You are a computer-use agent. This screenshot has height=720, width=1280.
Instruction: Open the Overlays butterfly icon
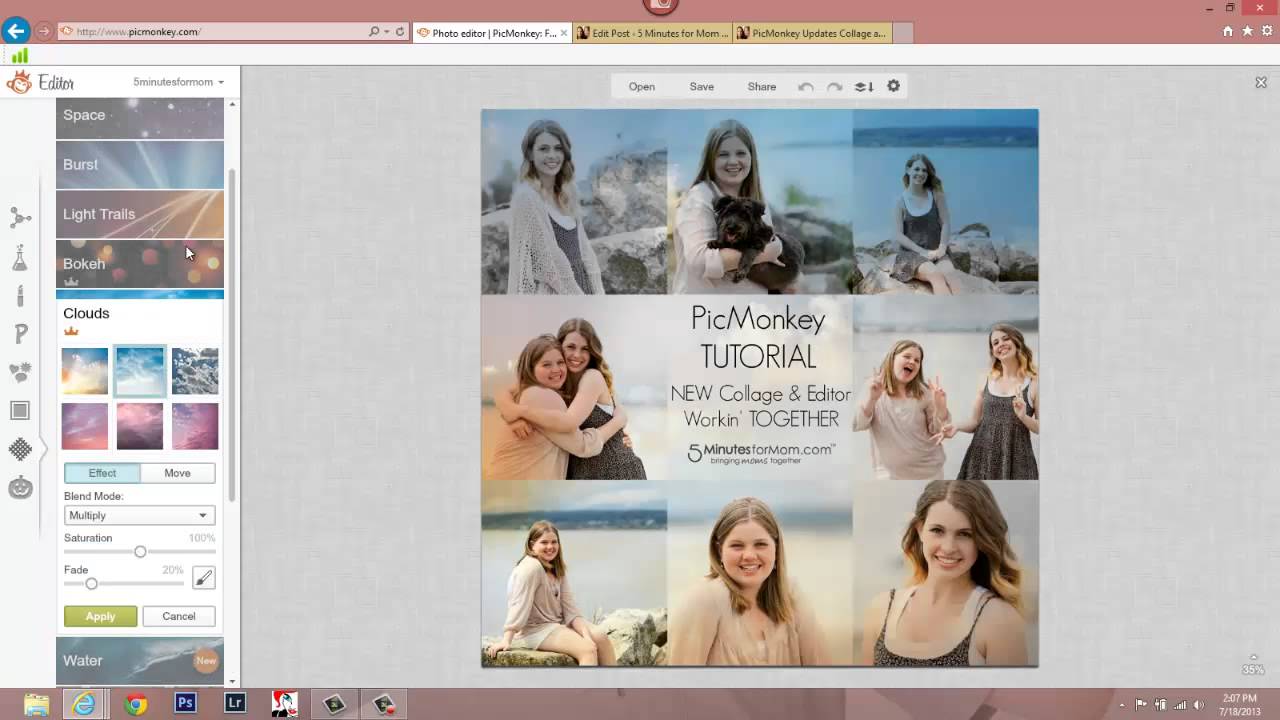(x=20, y=373)
